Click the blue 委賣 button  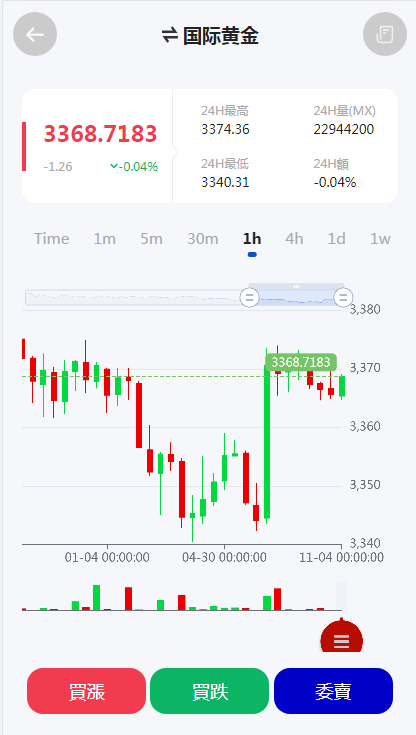(x=333, y=691)
